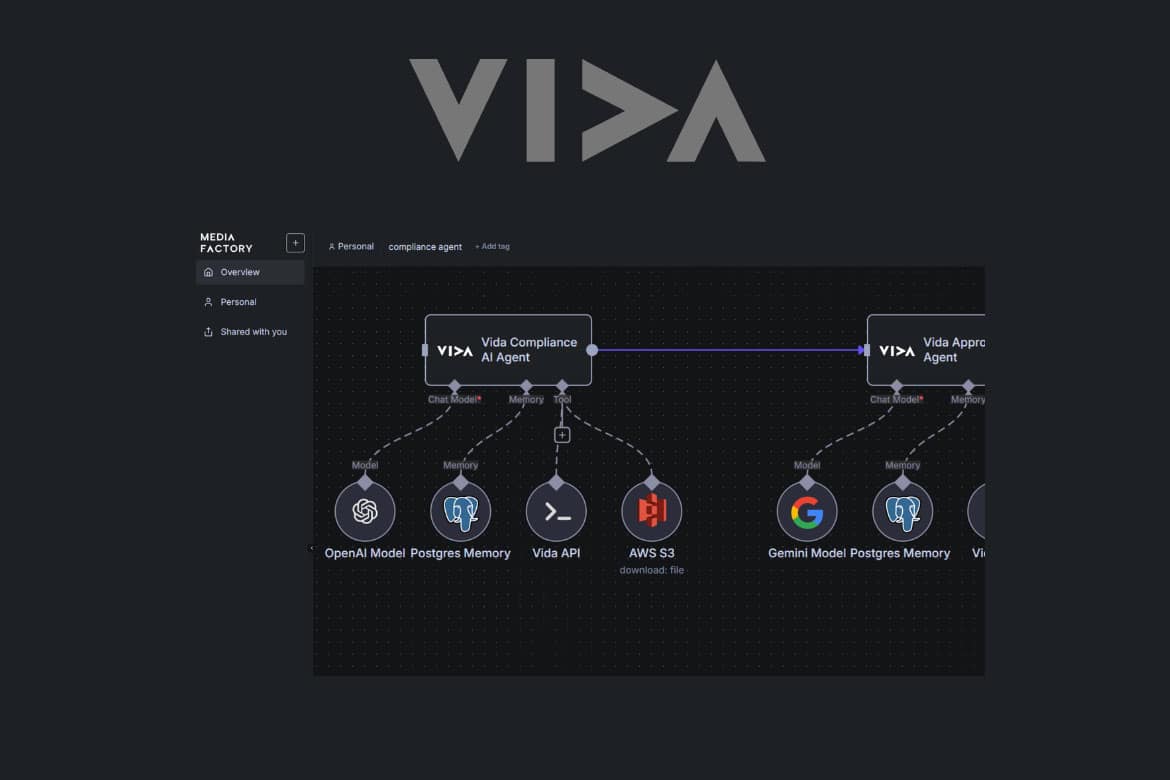Select Postgres Memory node beside Gemini Model
Image resolution: width=1170 pixels, height=780 pixels.
click(902, 511)
